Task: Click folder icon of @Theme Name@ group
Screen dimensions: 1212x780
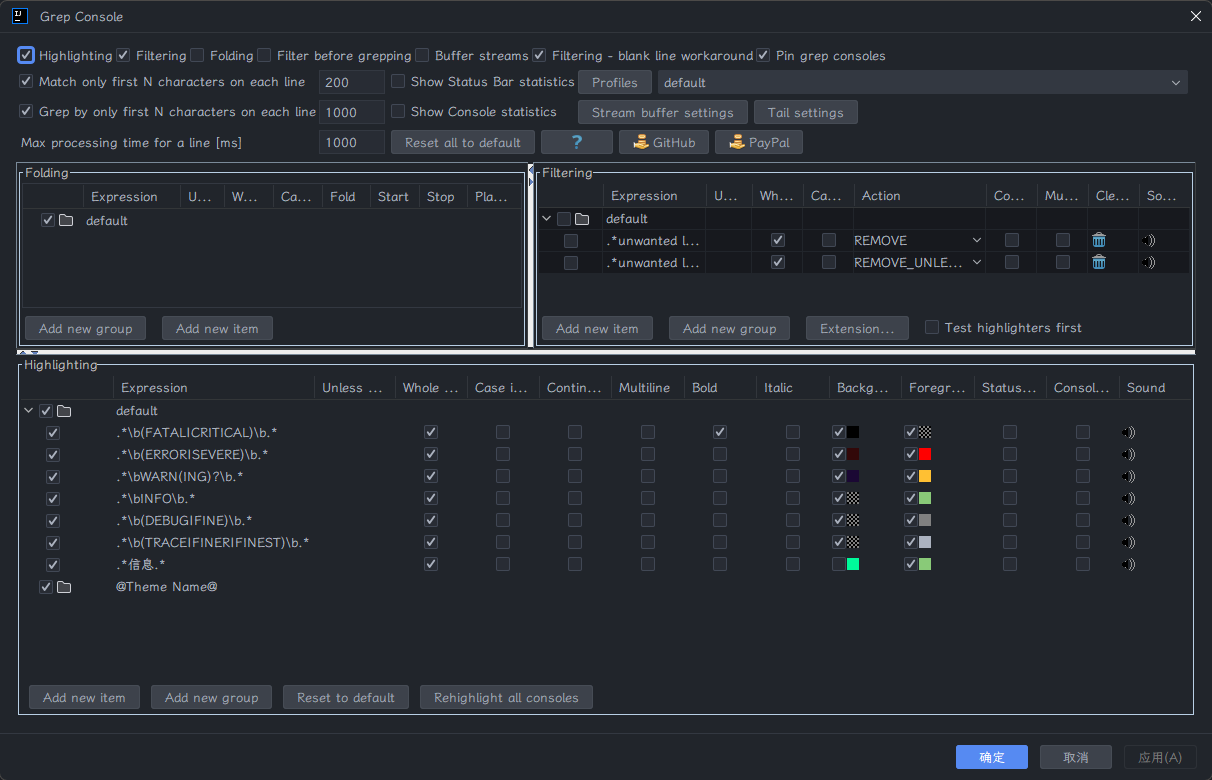Action: (64, 587)
